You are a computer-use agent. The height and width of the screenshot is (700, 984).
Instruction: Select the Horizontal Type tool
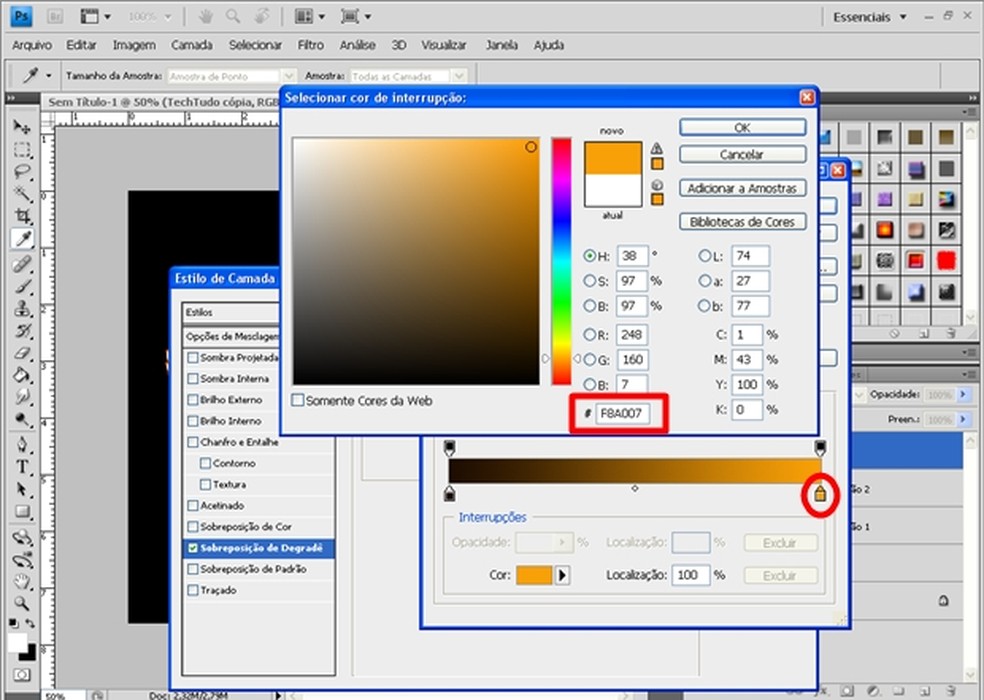tap(22, 467)
